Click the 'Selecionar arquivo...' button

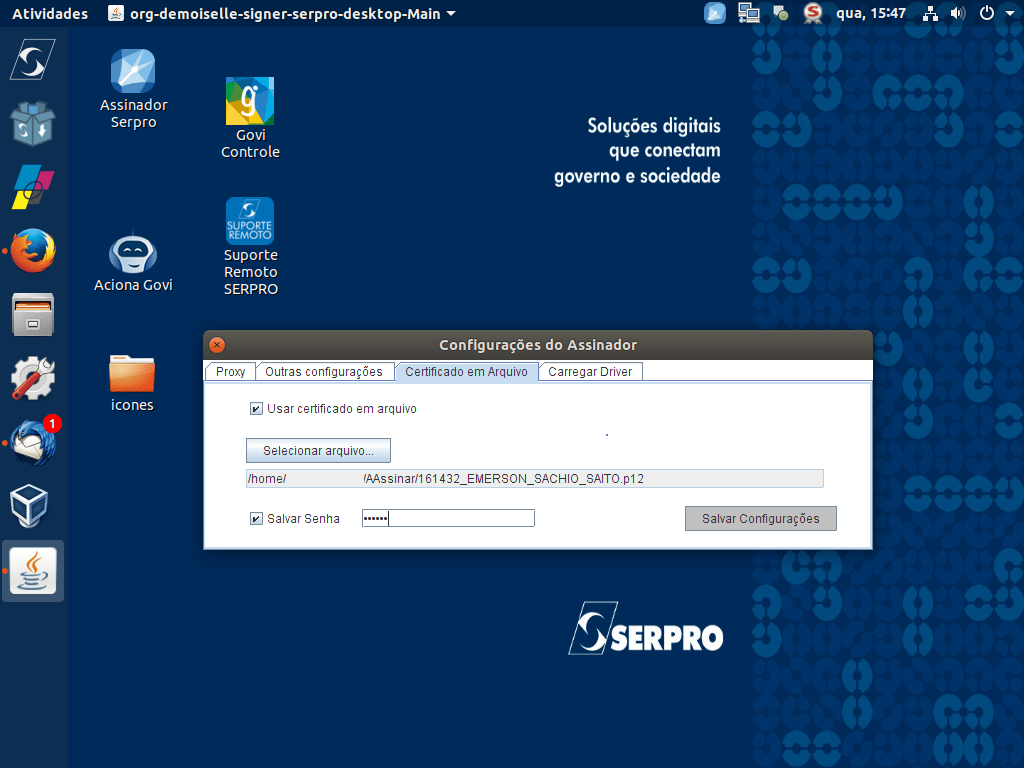point(318,451)
